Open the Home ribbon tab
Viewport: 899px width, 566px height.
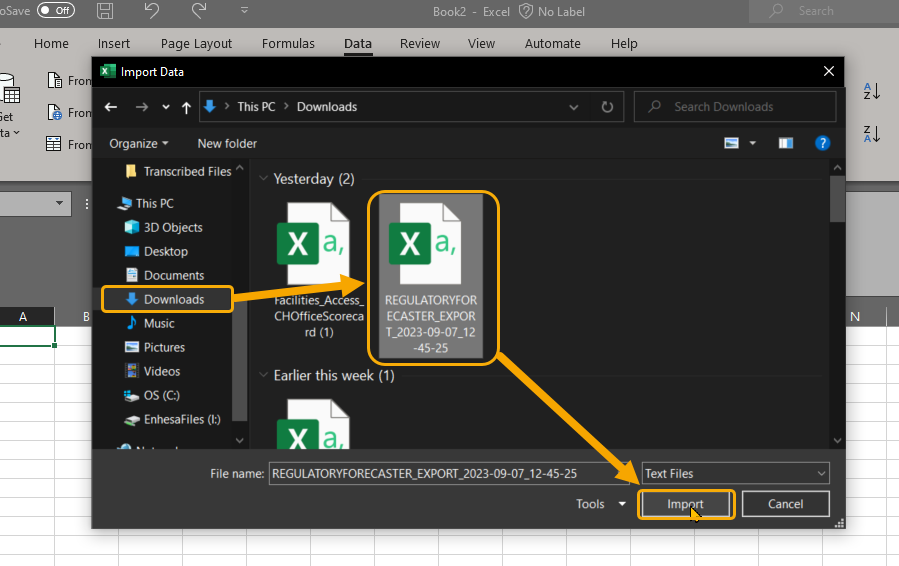coord(51,44)
